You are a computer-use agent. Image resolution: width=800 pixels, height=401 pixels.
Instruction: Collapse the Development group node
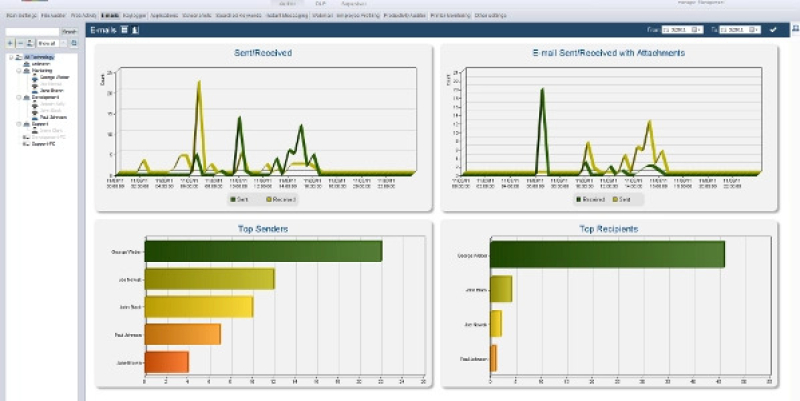[19, 97]
